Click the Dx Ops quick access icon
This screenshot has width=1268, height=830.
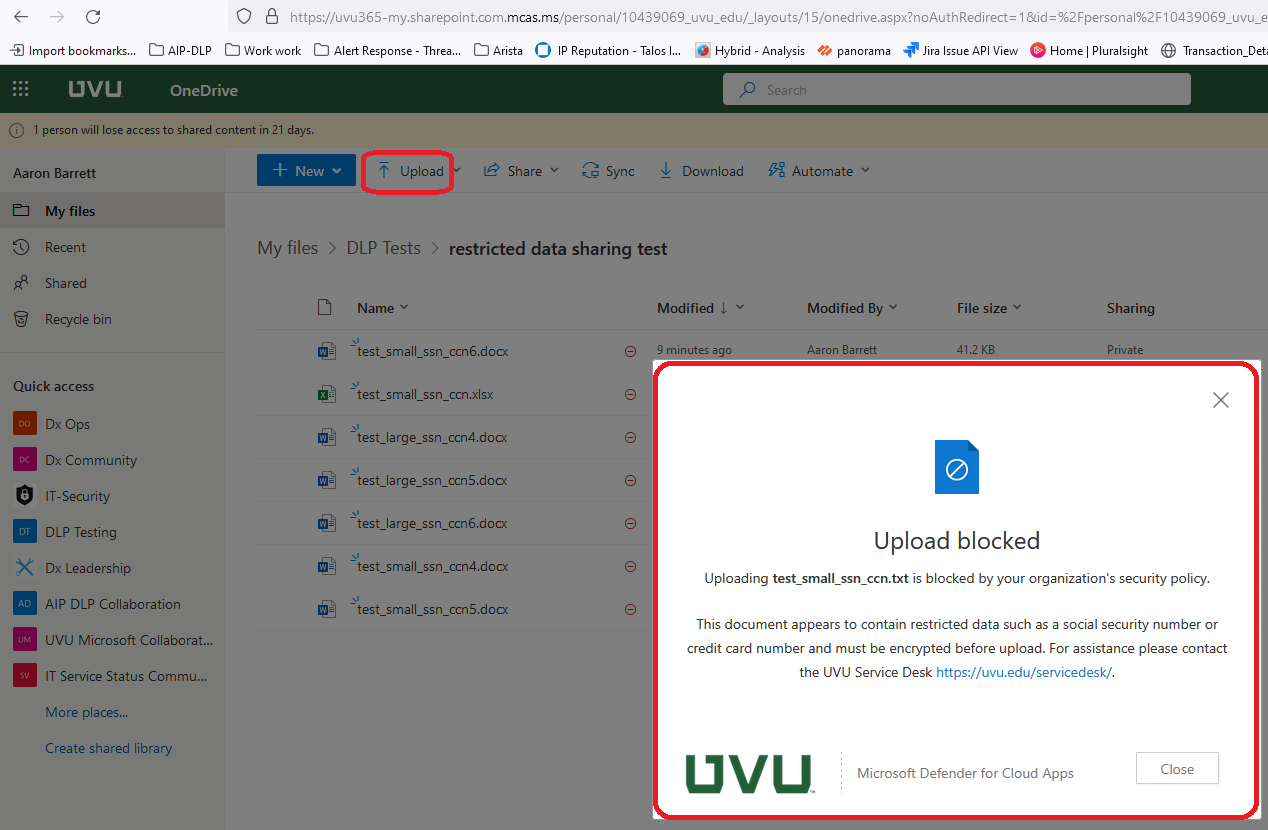point(24,423)
